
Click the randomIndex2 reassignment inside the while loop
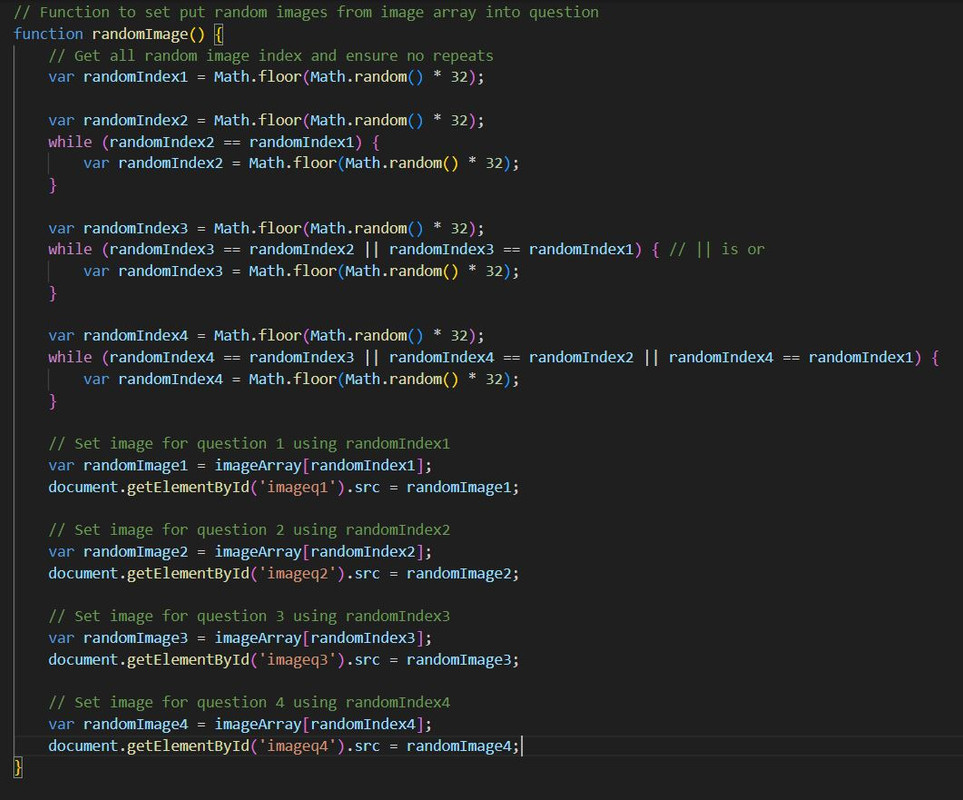(301, 163)
